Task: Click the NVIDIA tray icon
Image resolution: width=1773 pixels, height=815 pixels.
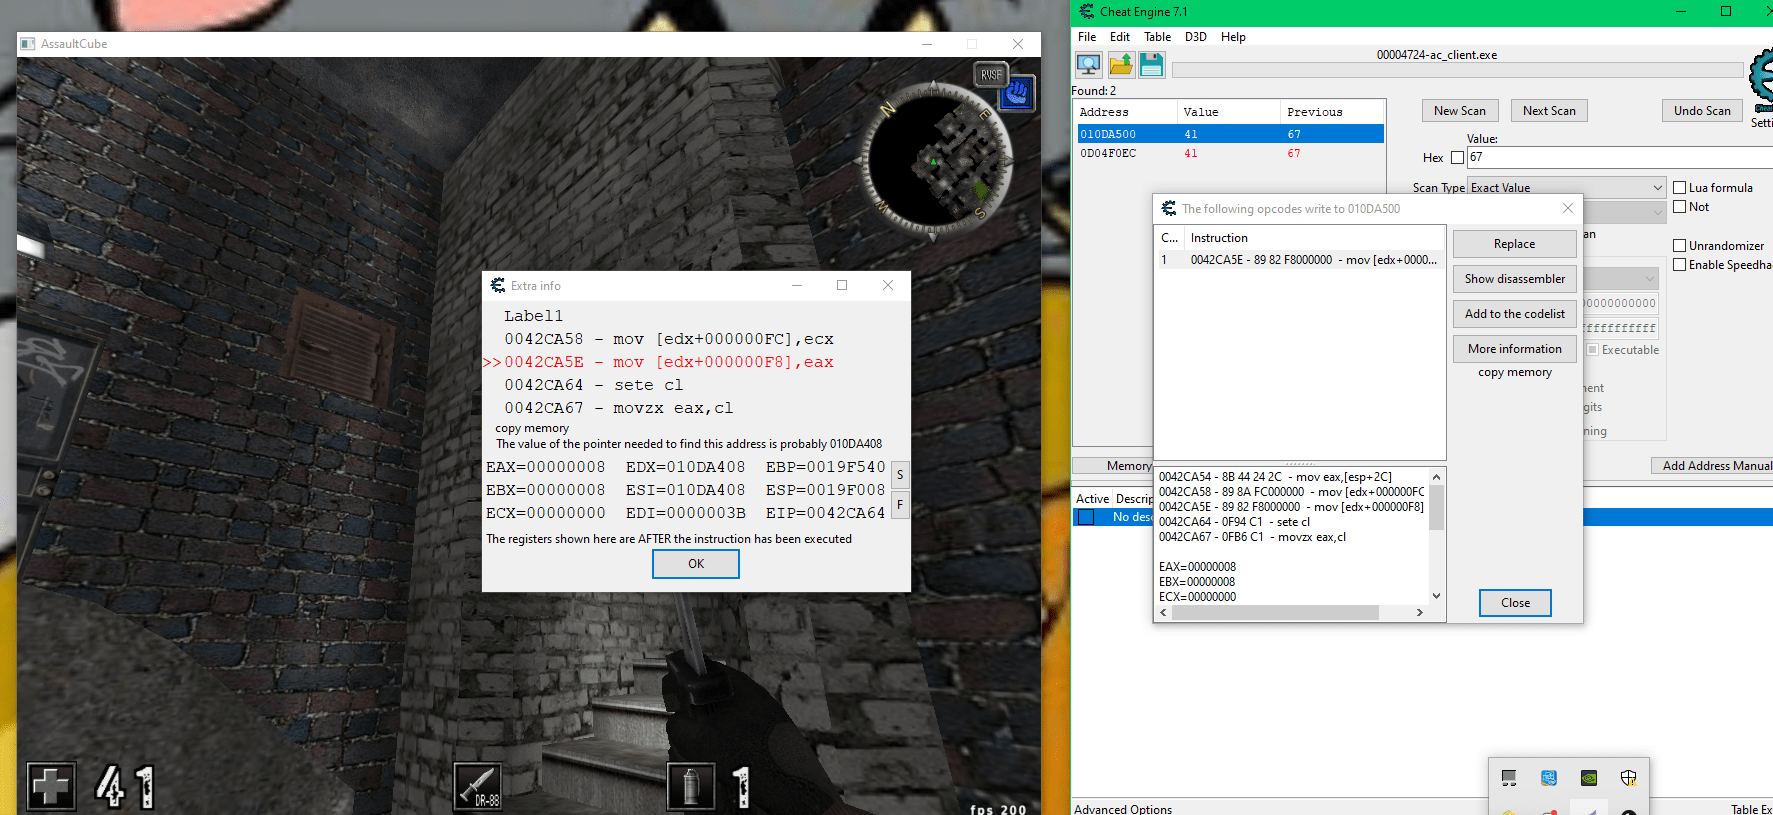Action: pyautogui.click(x=1589, y=777)
